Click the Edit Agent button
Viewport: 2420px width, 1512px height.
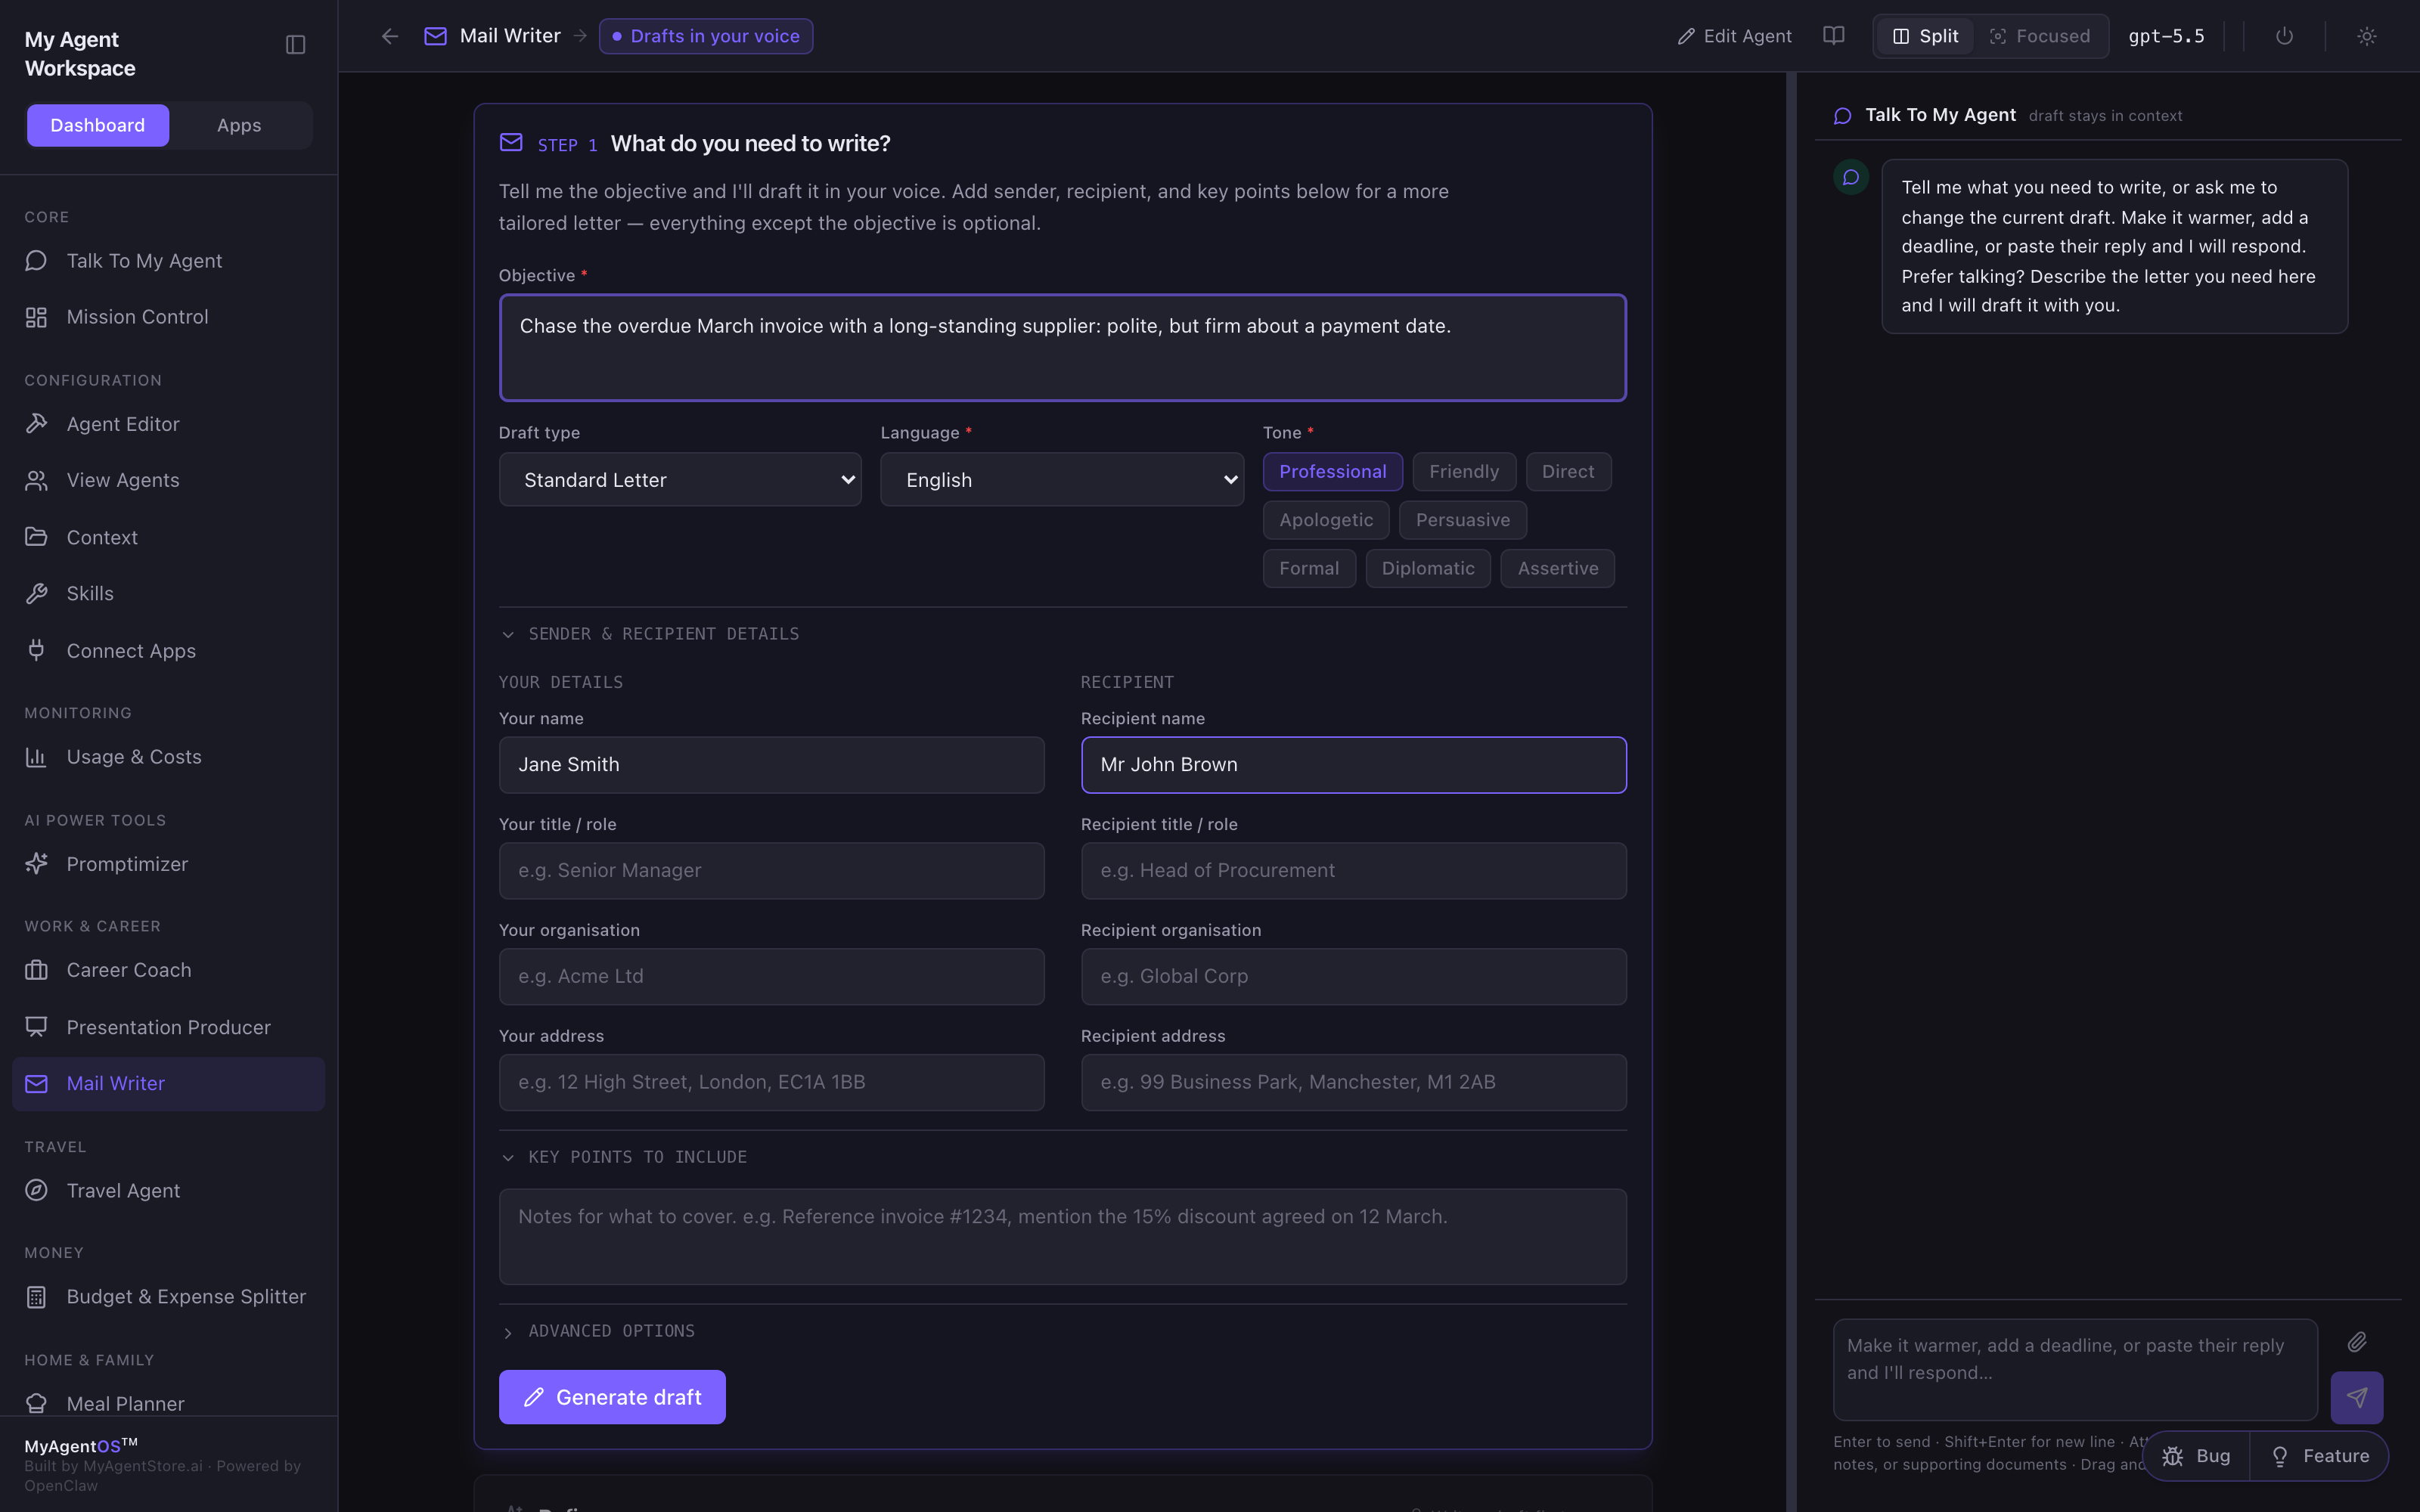1734,36
